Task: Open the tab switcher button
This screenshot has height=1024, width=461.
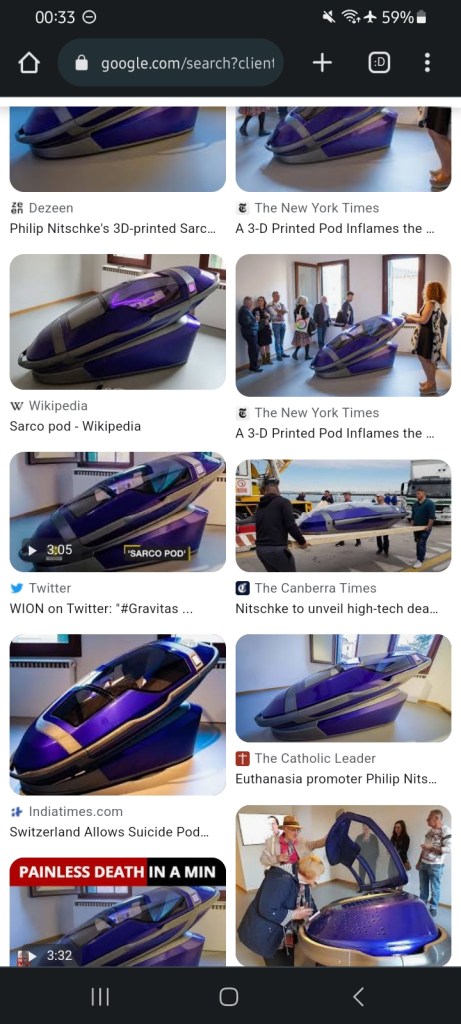Action: click(x=379, y=63)
